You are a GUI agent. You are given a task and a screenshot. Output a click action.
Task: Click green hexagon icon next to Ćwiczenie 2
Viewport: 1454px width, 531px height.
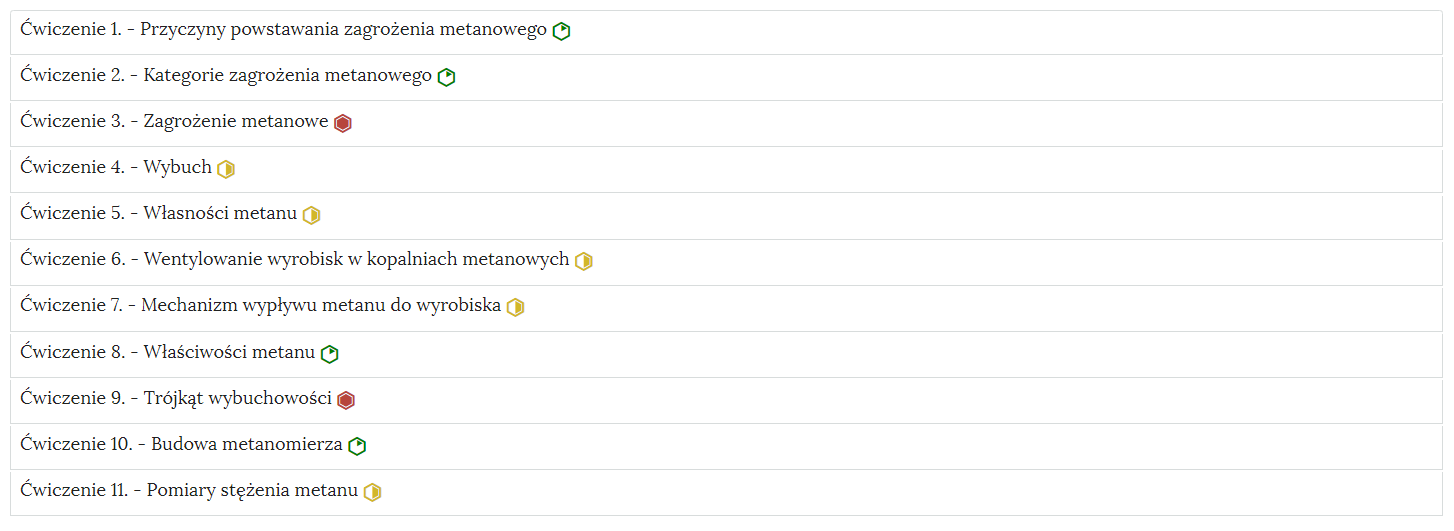(x=447, y=77)
